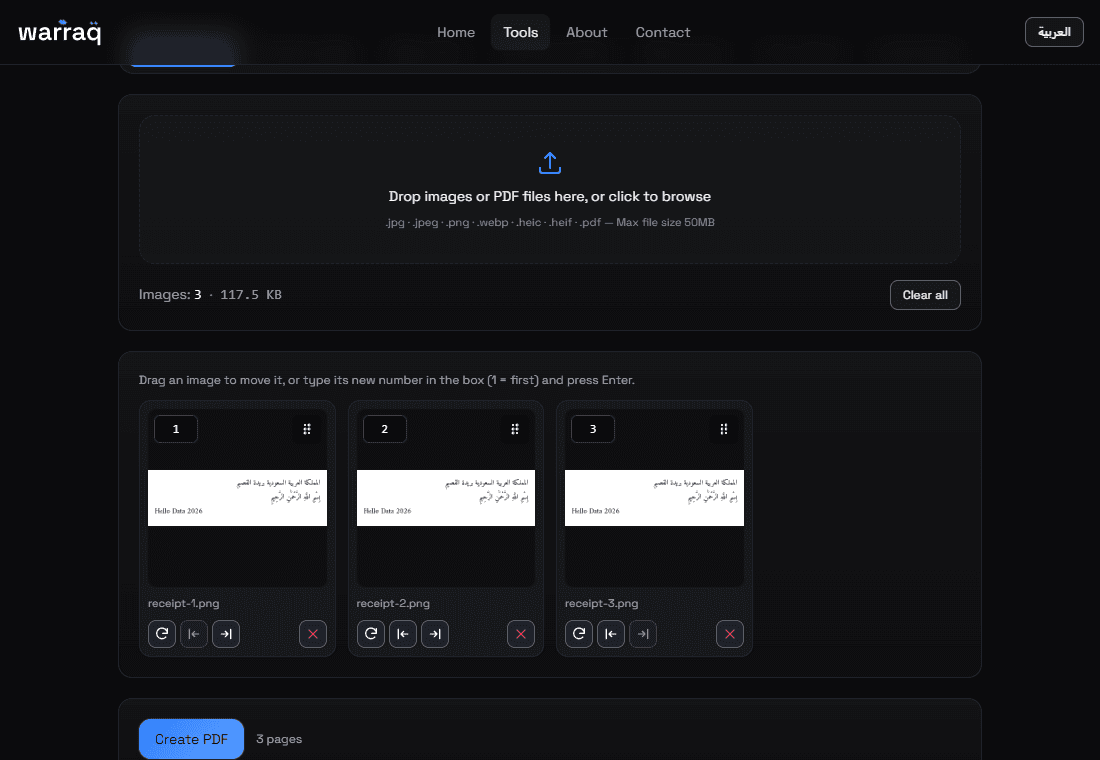
Task: Click the drag handle on the receipt-3.png card
Action: (x=724, y=429)
